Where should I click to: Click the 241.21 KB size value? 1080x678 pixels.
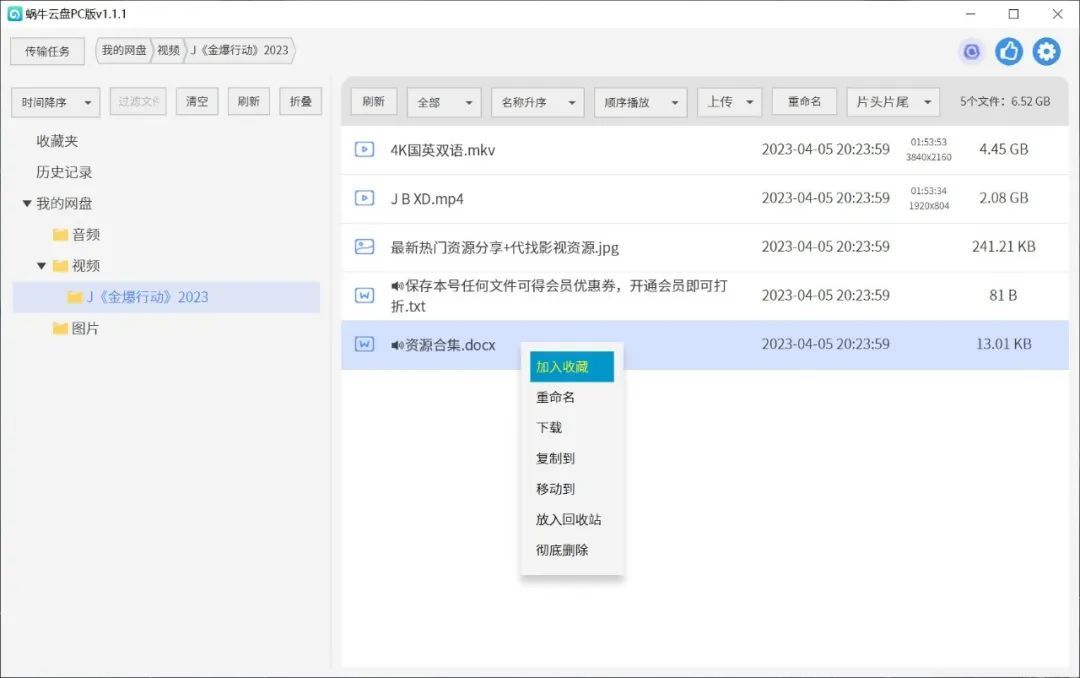[x=1004, y=247]
